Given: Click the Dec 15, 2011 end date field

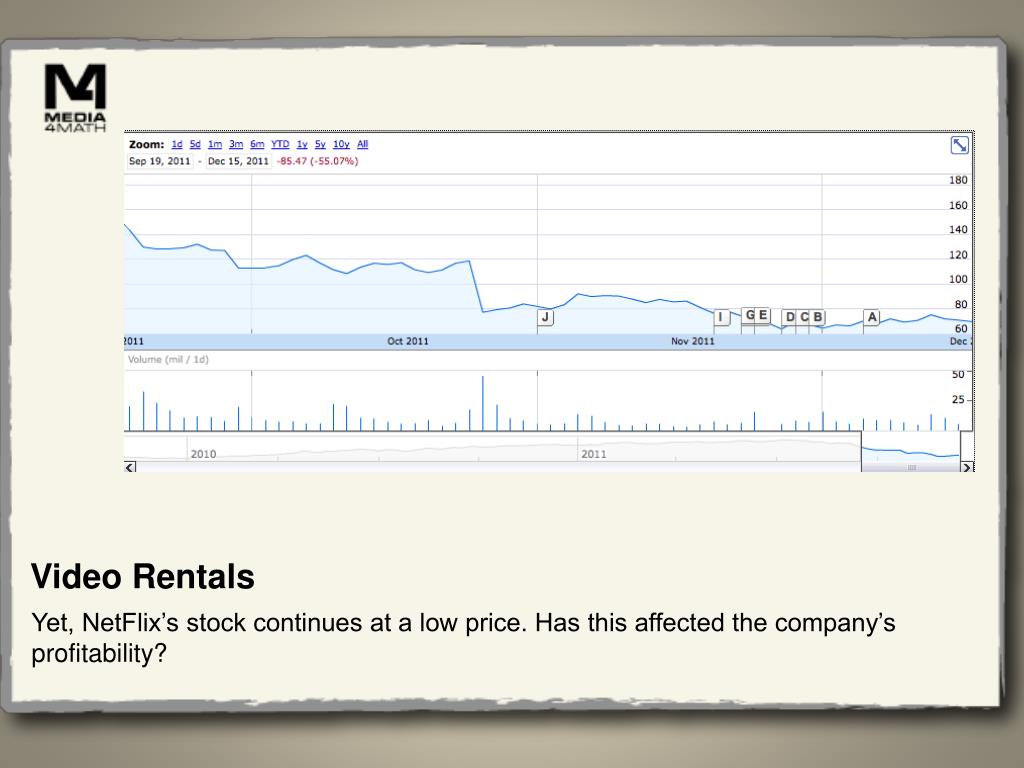Looking at the screenshot, I should [x=238, y=161].
